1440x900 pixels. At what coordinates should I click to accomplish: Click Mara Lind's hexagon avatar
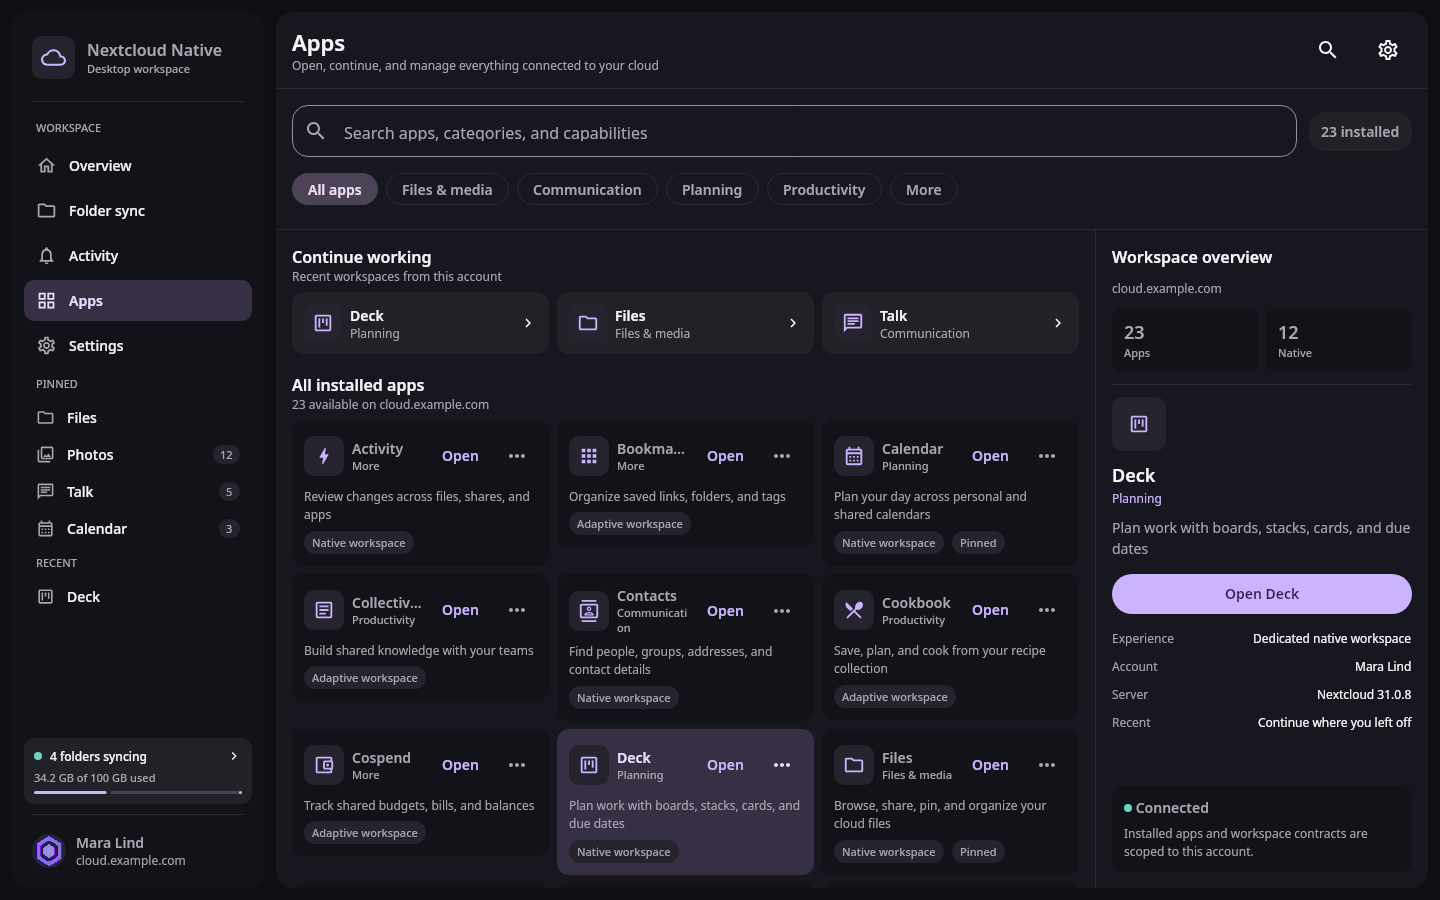coord(49,851)
